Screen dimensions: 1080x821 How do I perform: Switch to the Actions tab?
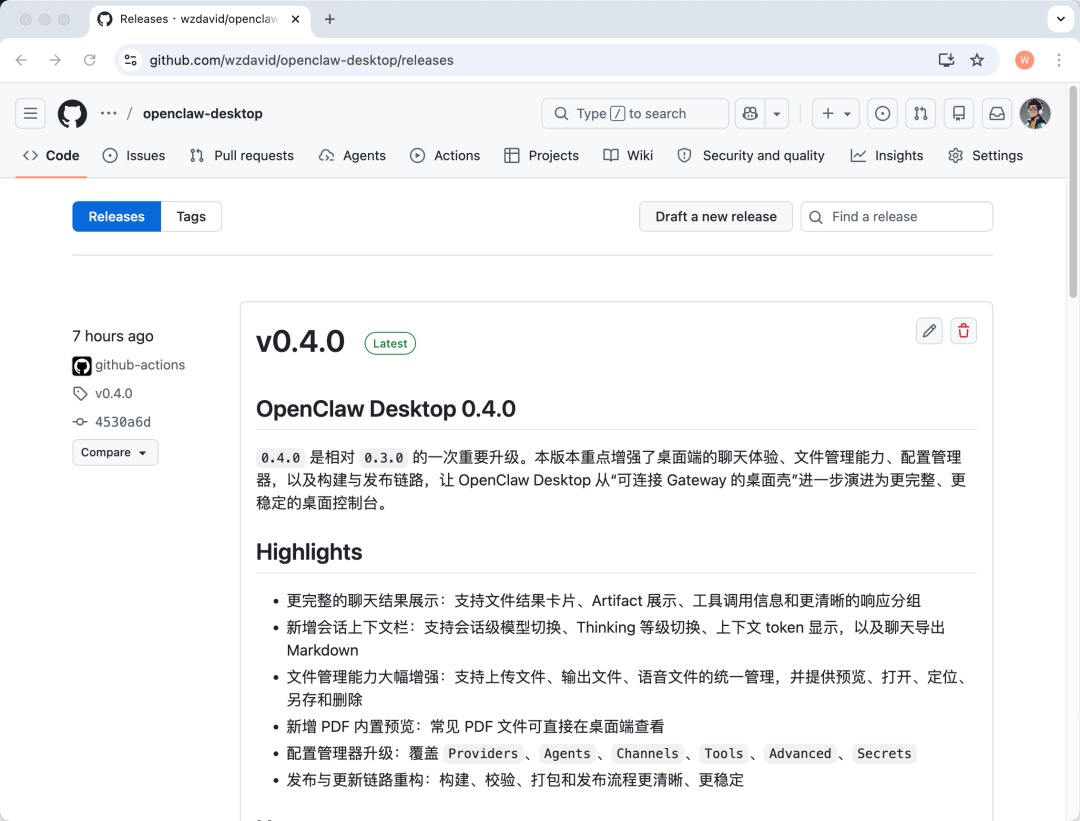point(445,156)
